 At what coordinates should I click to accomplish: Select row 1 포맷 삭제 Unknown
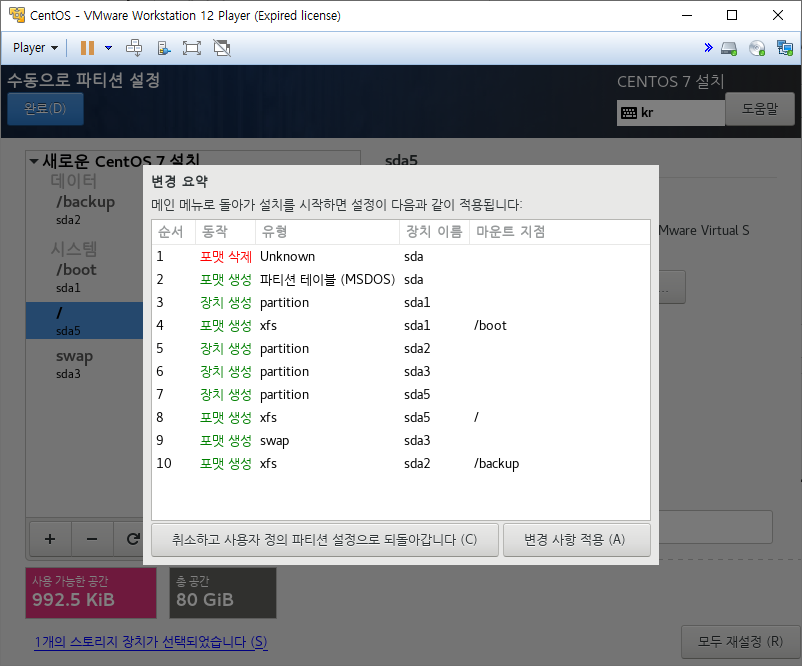tap(400, 256)
